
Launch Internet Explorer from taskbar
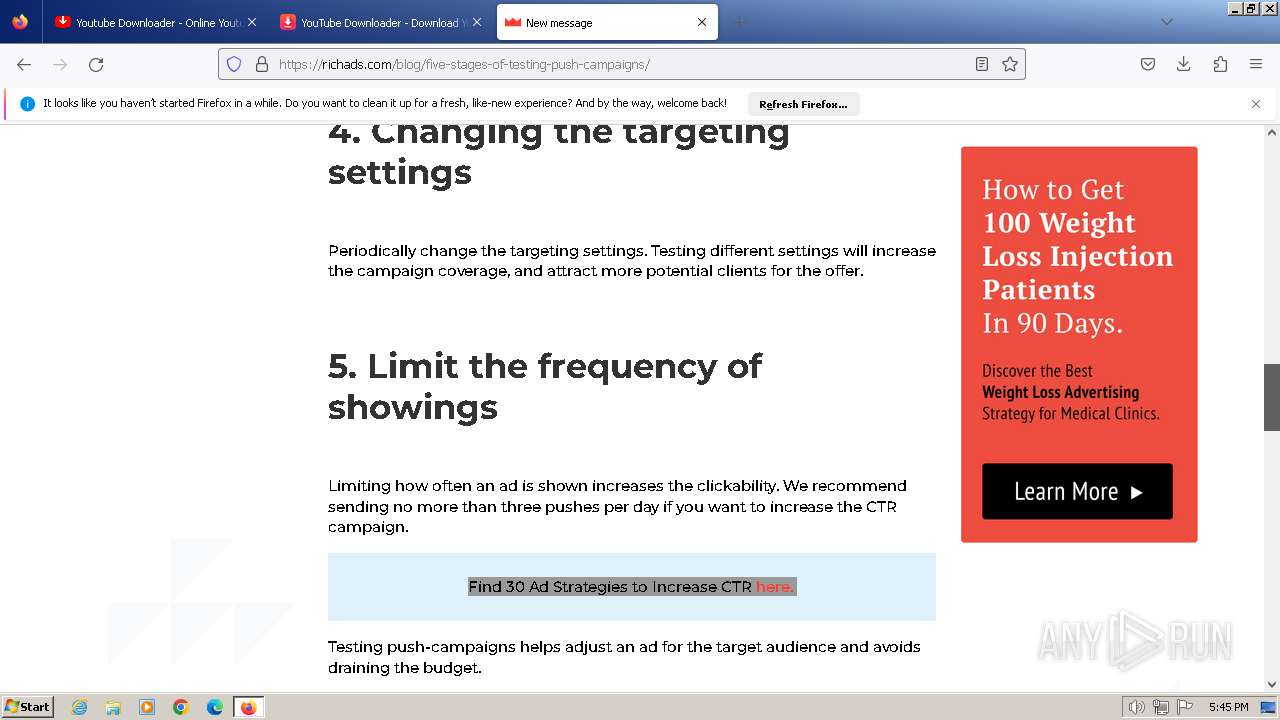pos(80,707)
